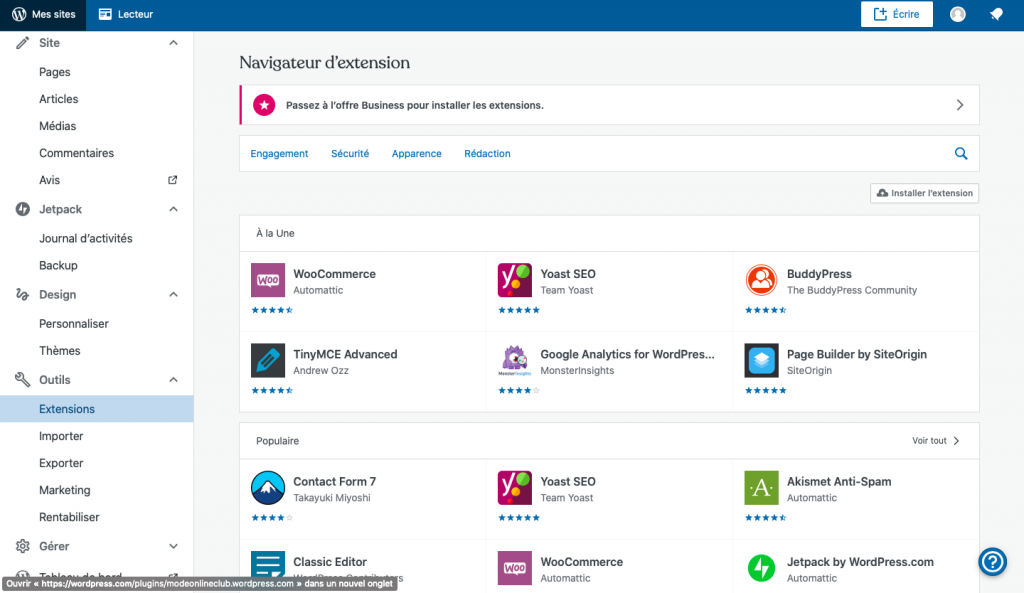Image resolution: width=1024 pixels, height=593 pixels.
Task: Open Thèmes in sidebar
Action: [x=59, y=351]
